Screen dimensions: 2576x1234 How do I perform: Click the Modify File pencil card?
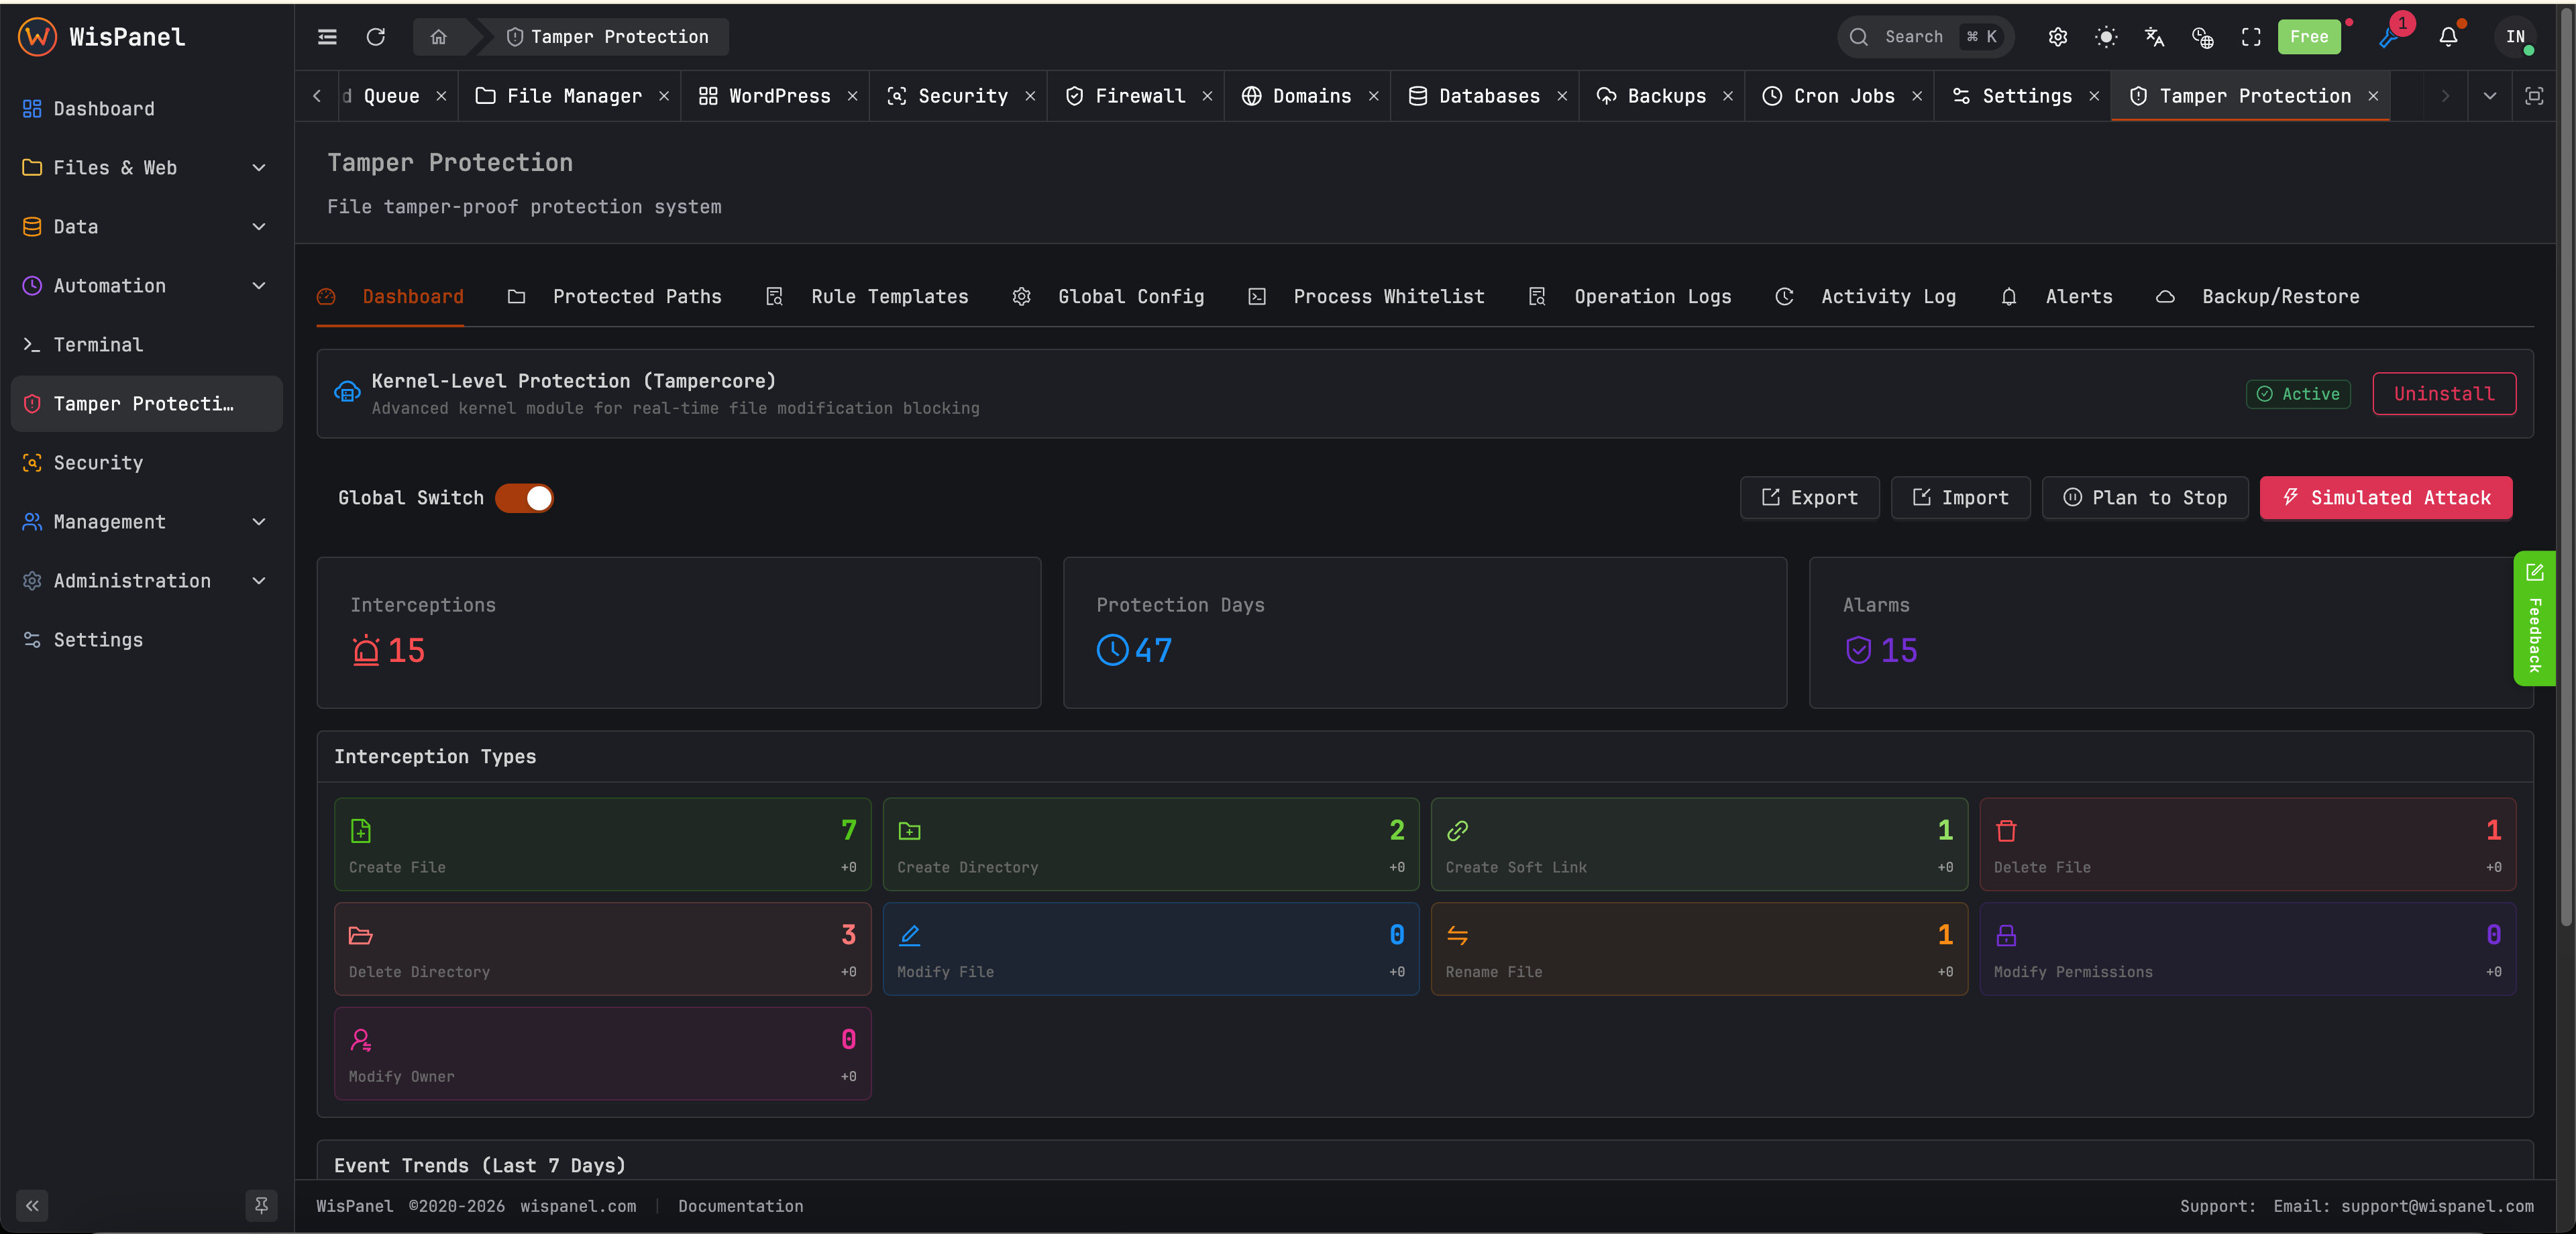pos(1151,948)
